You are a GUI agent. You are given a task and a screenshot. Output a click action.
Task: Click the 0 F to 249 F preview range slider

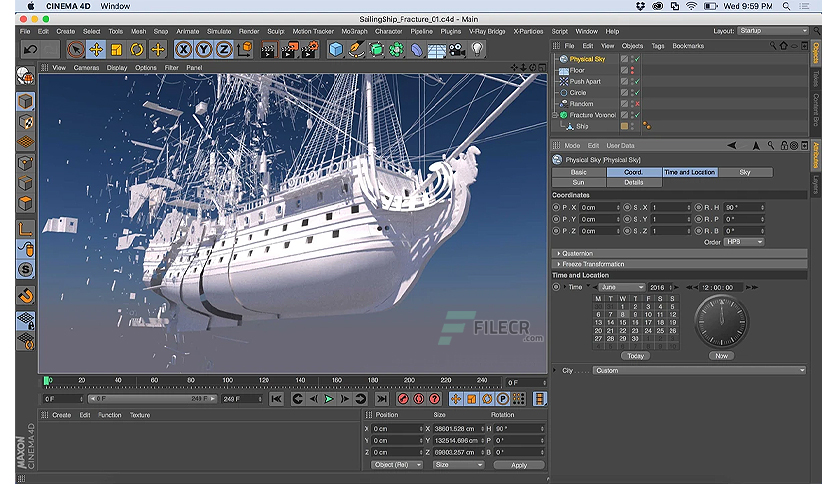tap(152, 399)
